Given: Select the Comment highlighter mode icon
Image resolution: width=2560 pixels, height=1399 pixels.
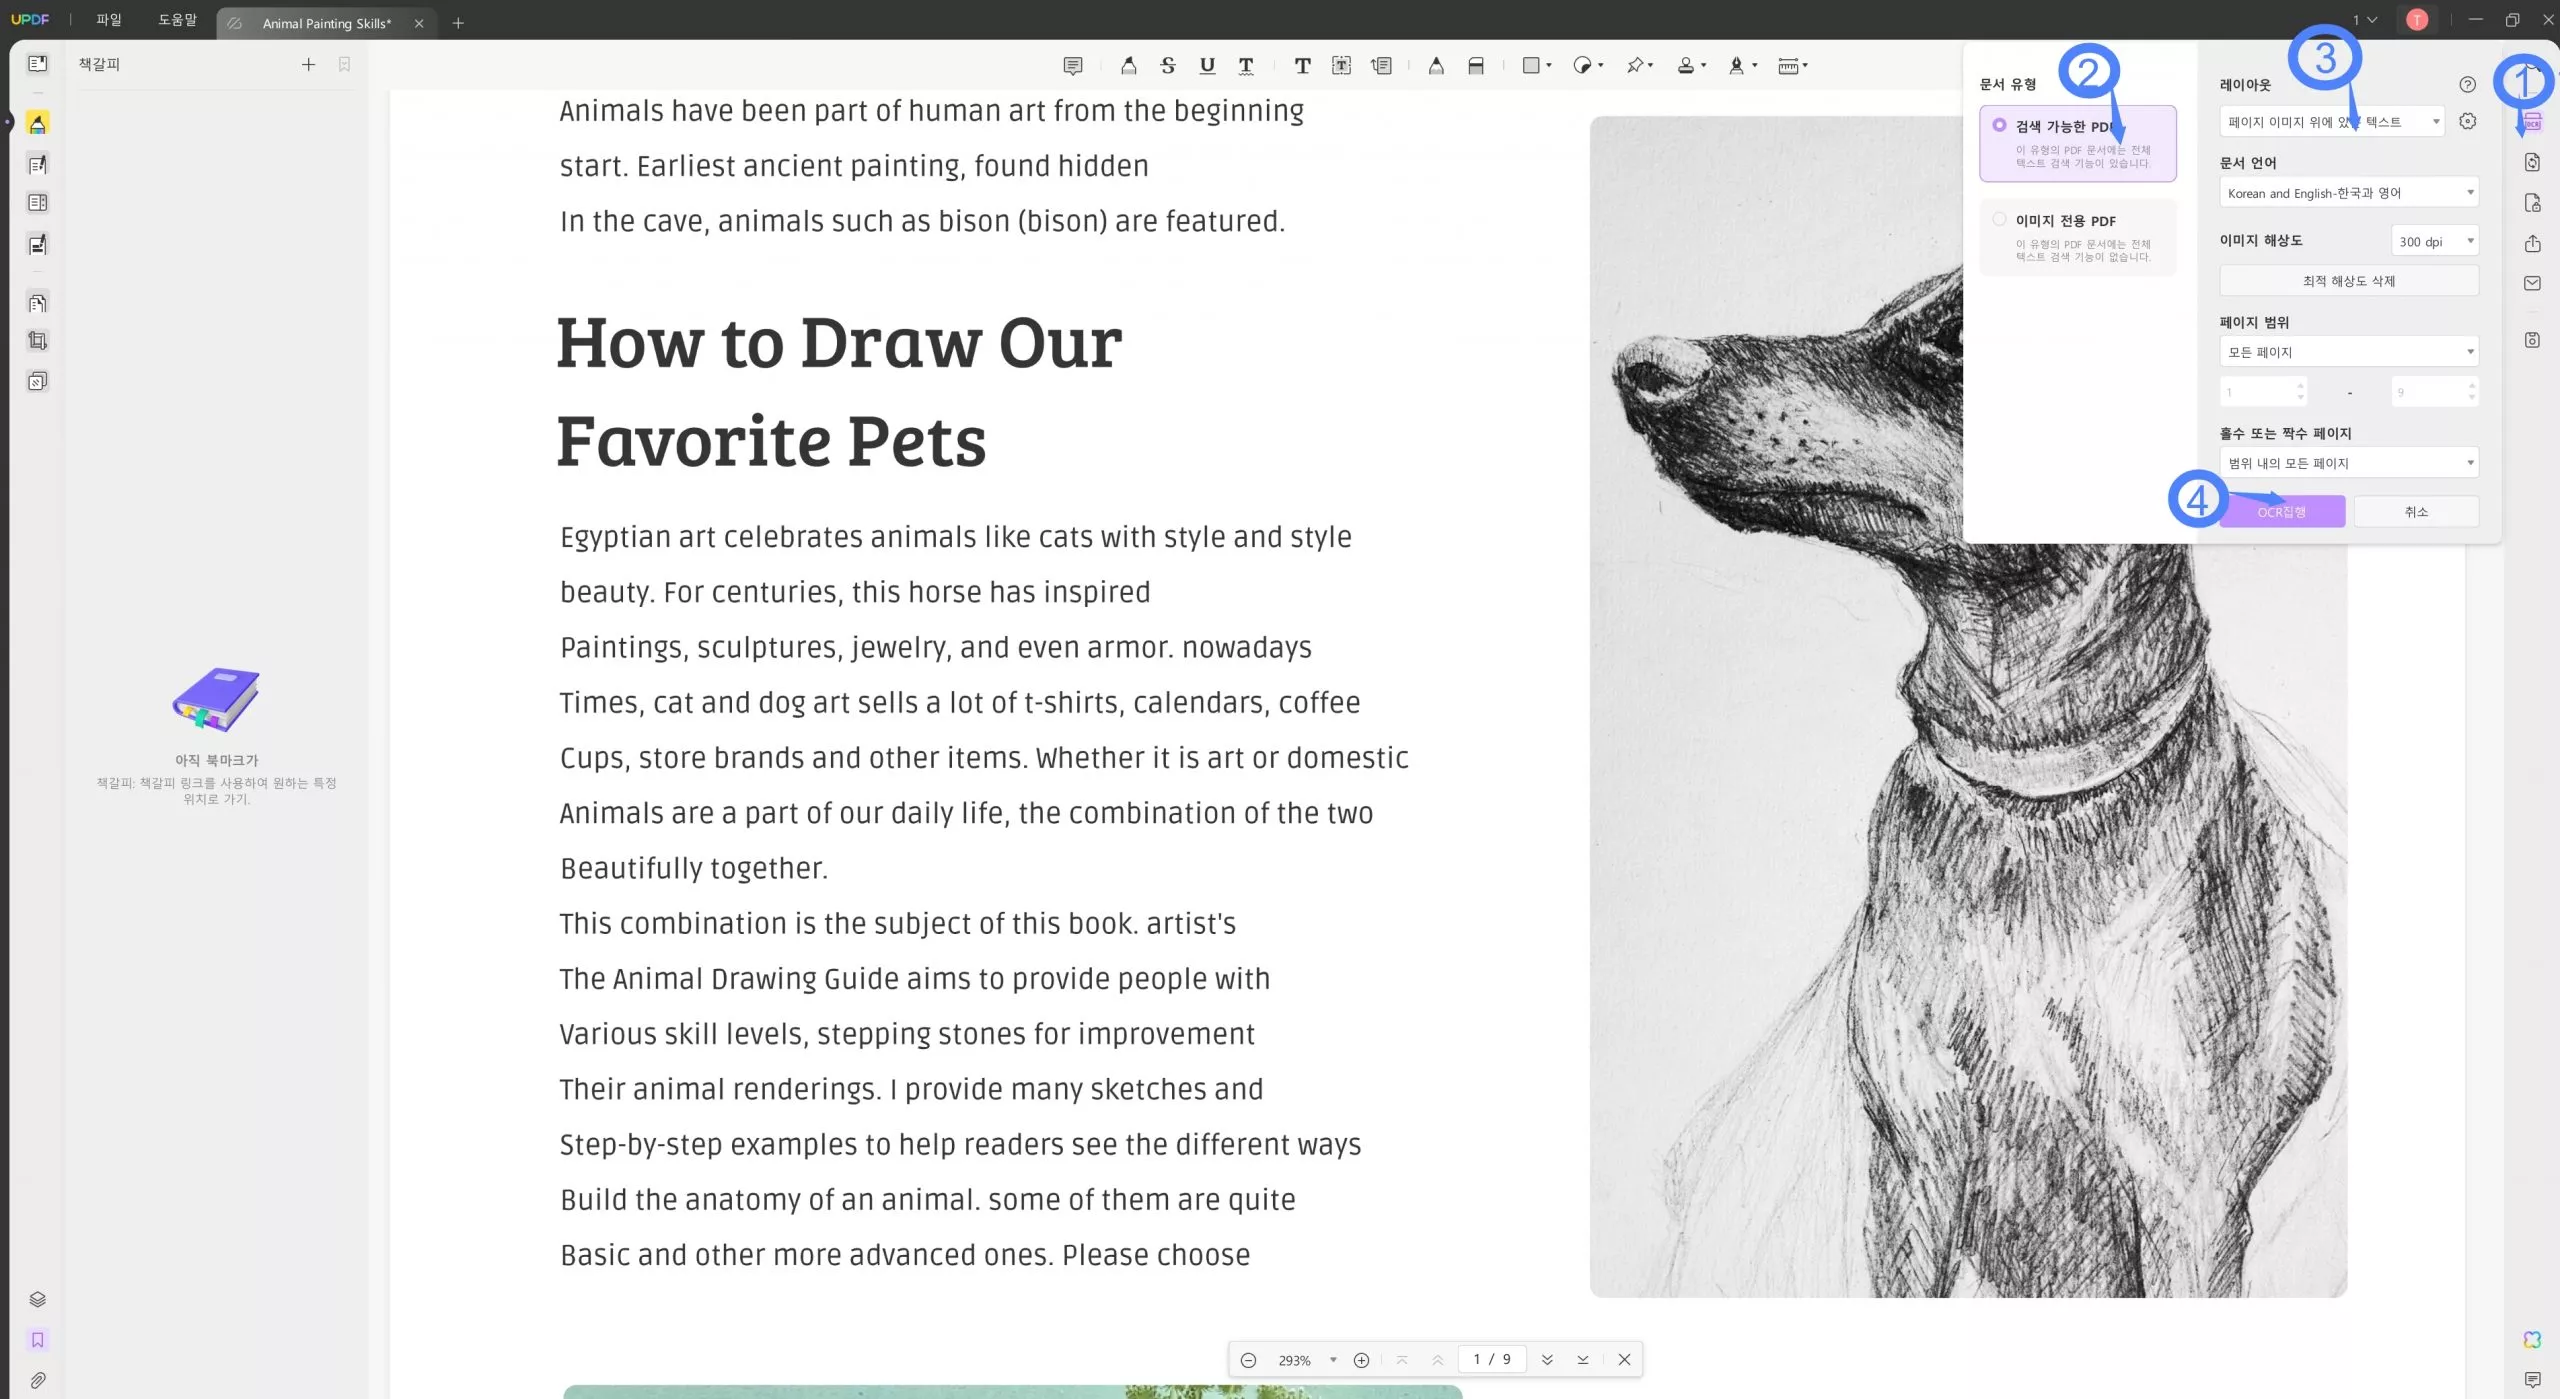Looking at the screenshot, I should 37,123.
